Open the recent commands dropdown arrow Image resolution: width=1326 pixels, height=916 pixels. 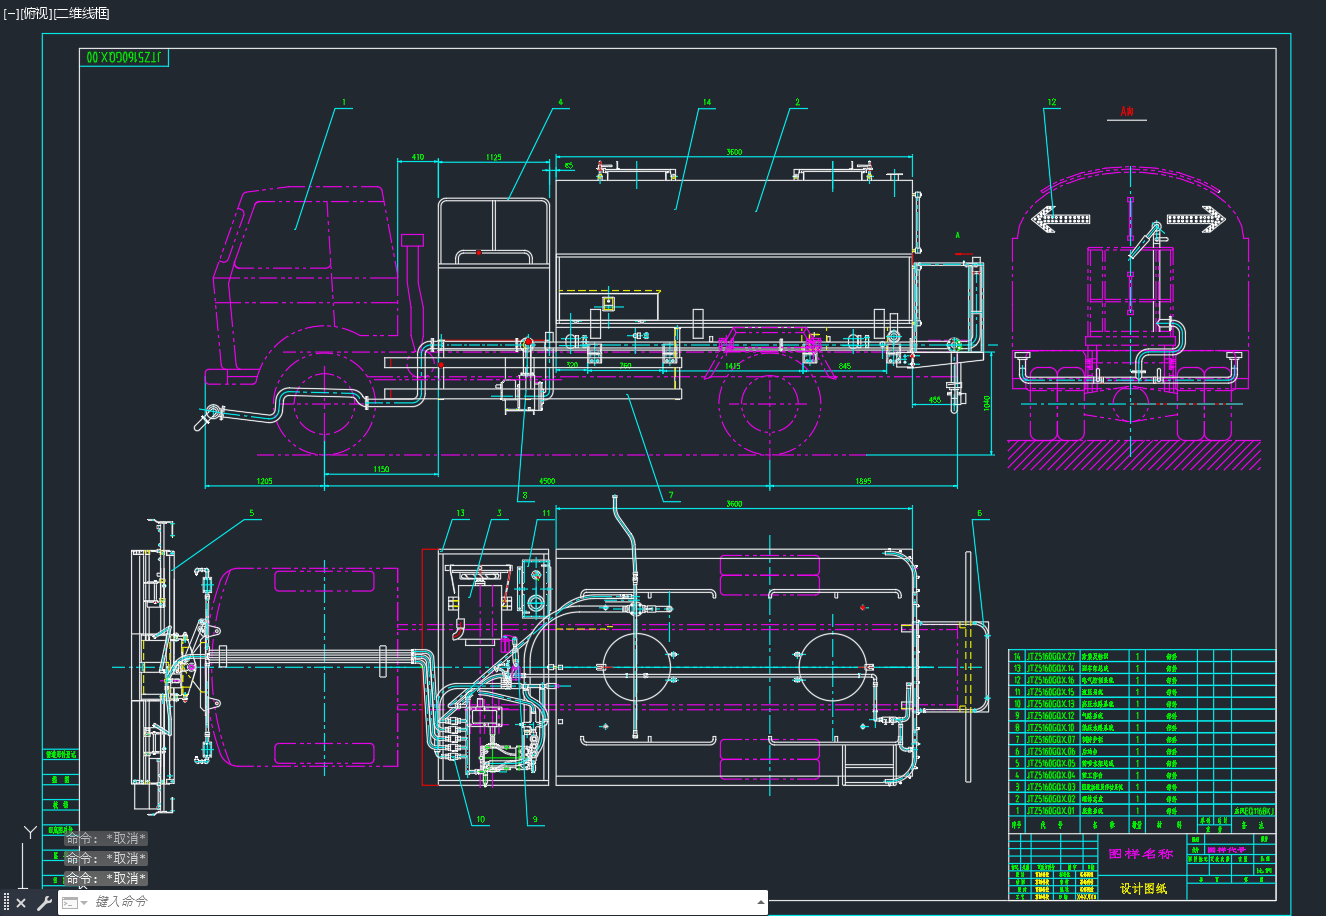(x=84, y=903)
